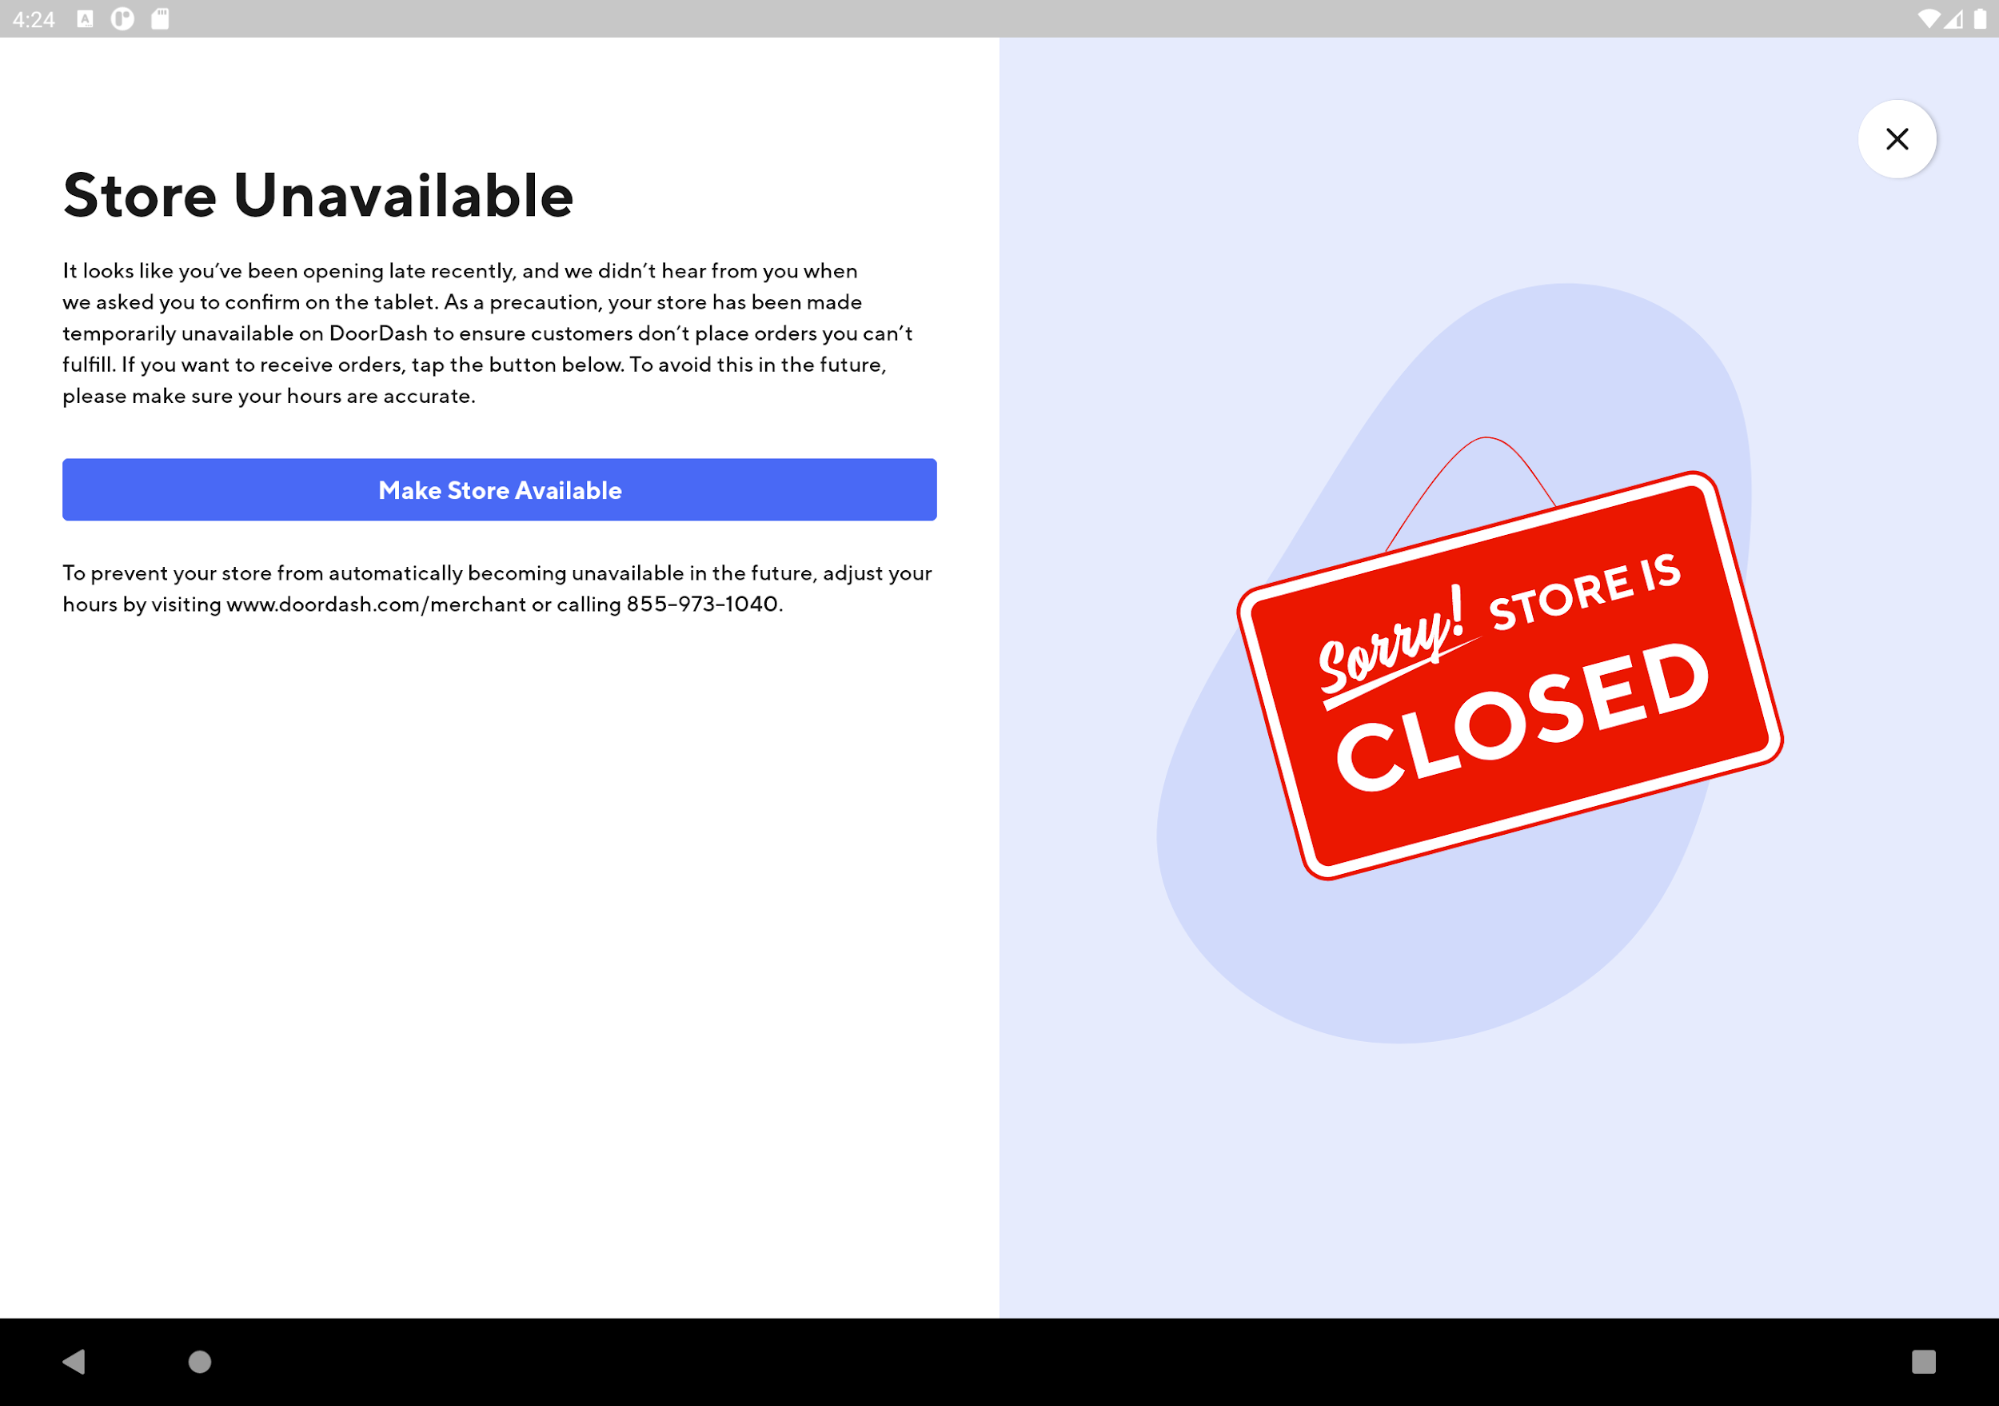The image size is (1999, 1406).
Task: Open the www.doordash.com/merchant link
Action: [x=376, y=604]
